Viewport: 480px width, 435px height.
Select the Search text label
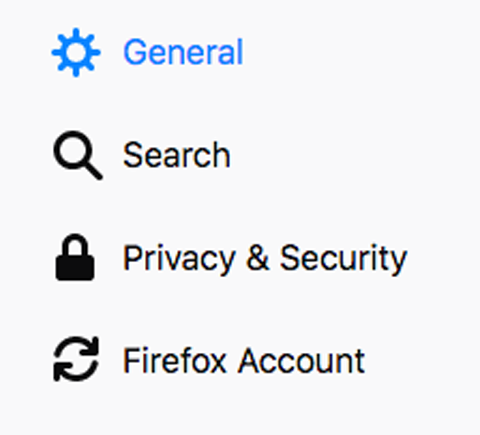(x=177, y=155)
